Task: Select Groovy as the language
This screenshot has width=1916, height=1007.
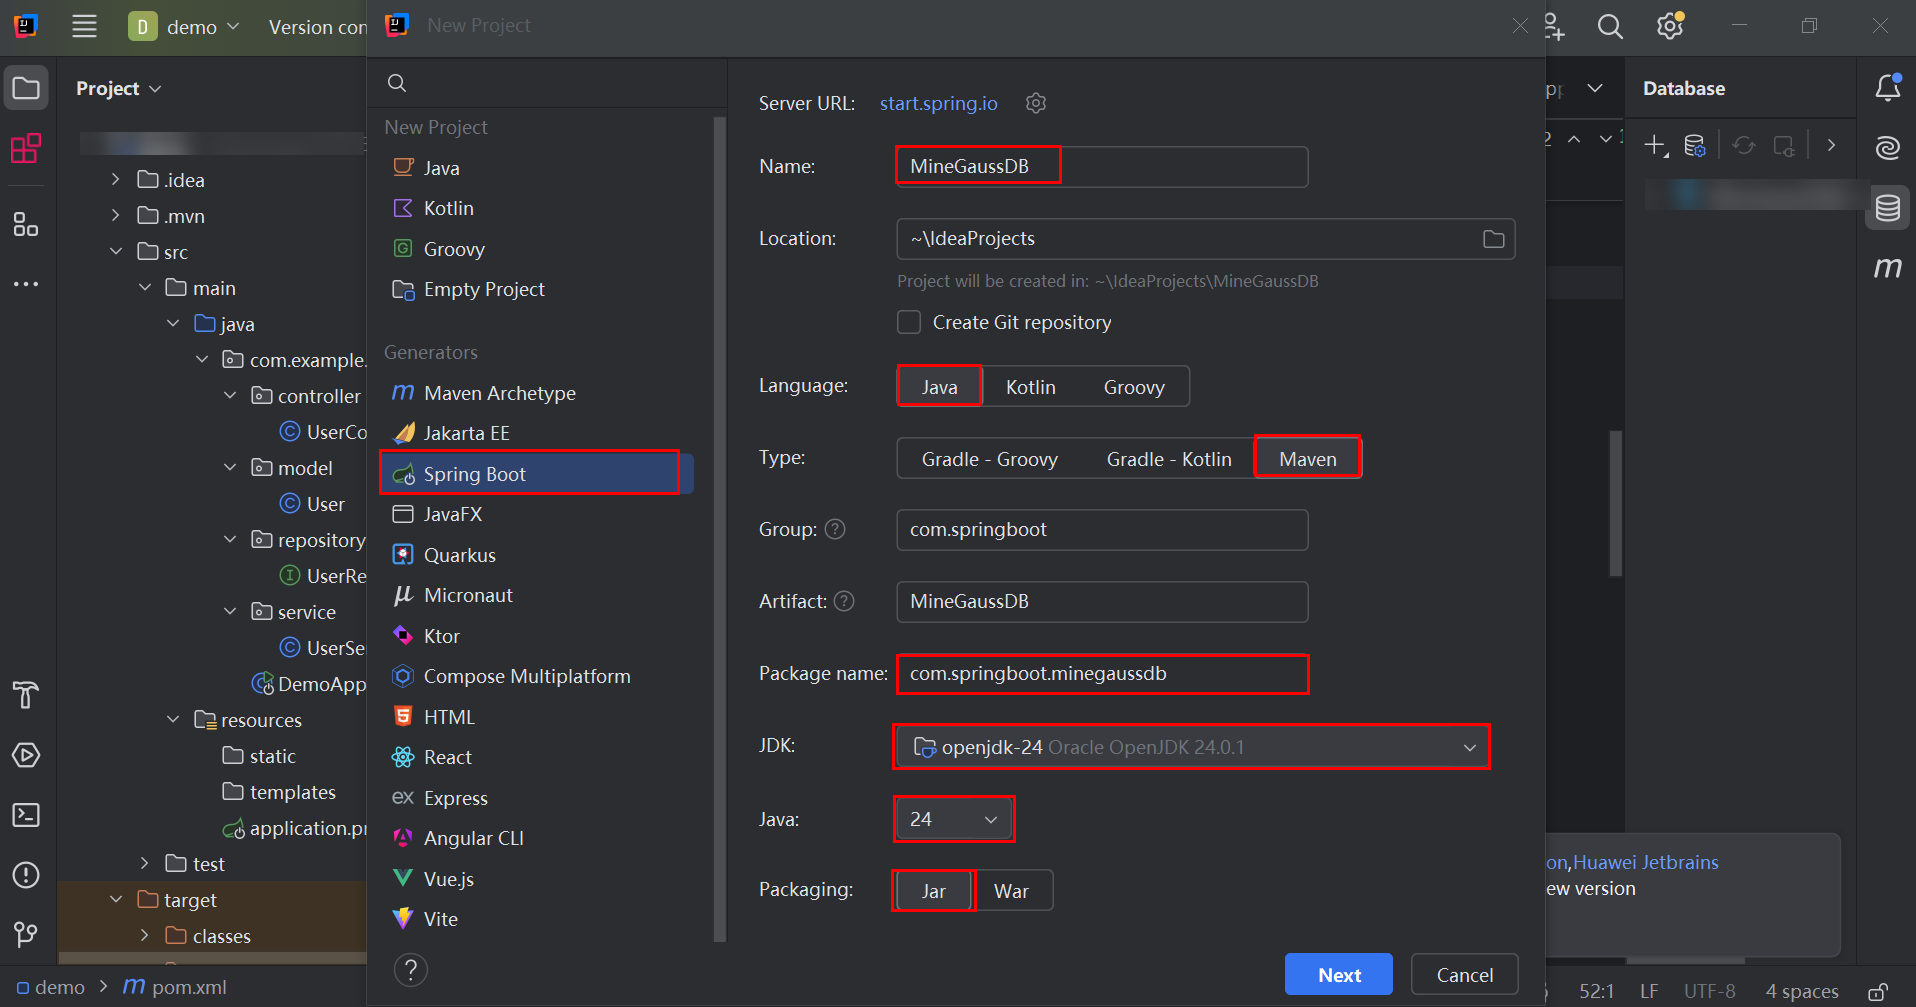Action: 1134,387
